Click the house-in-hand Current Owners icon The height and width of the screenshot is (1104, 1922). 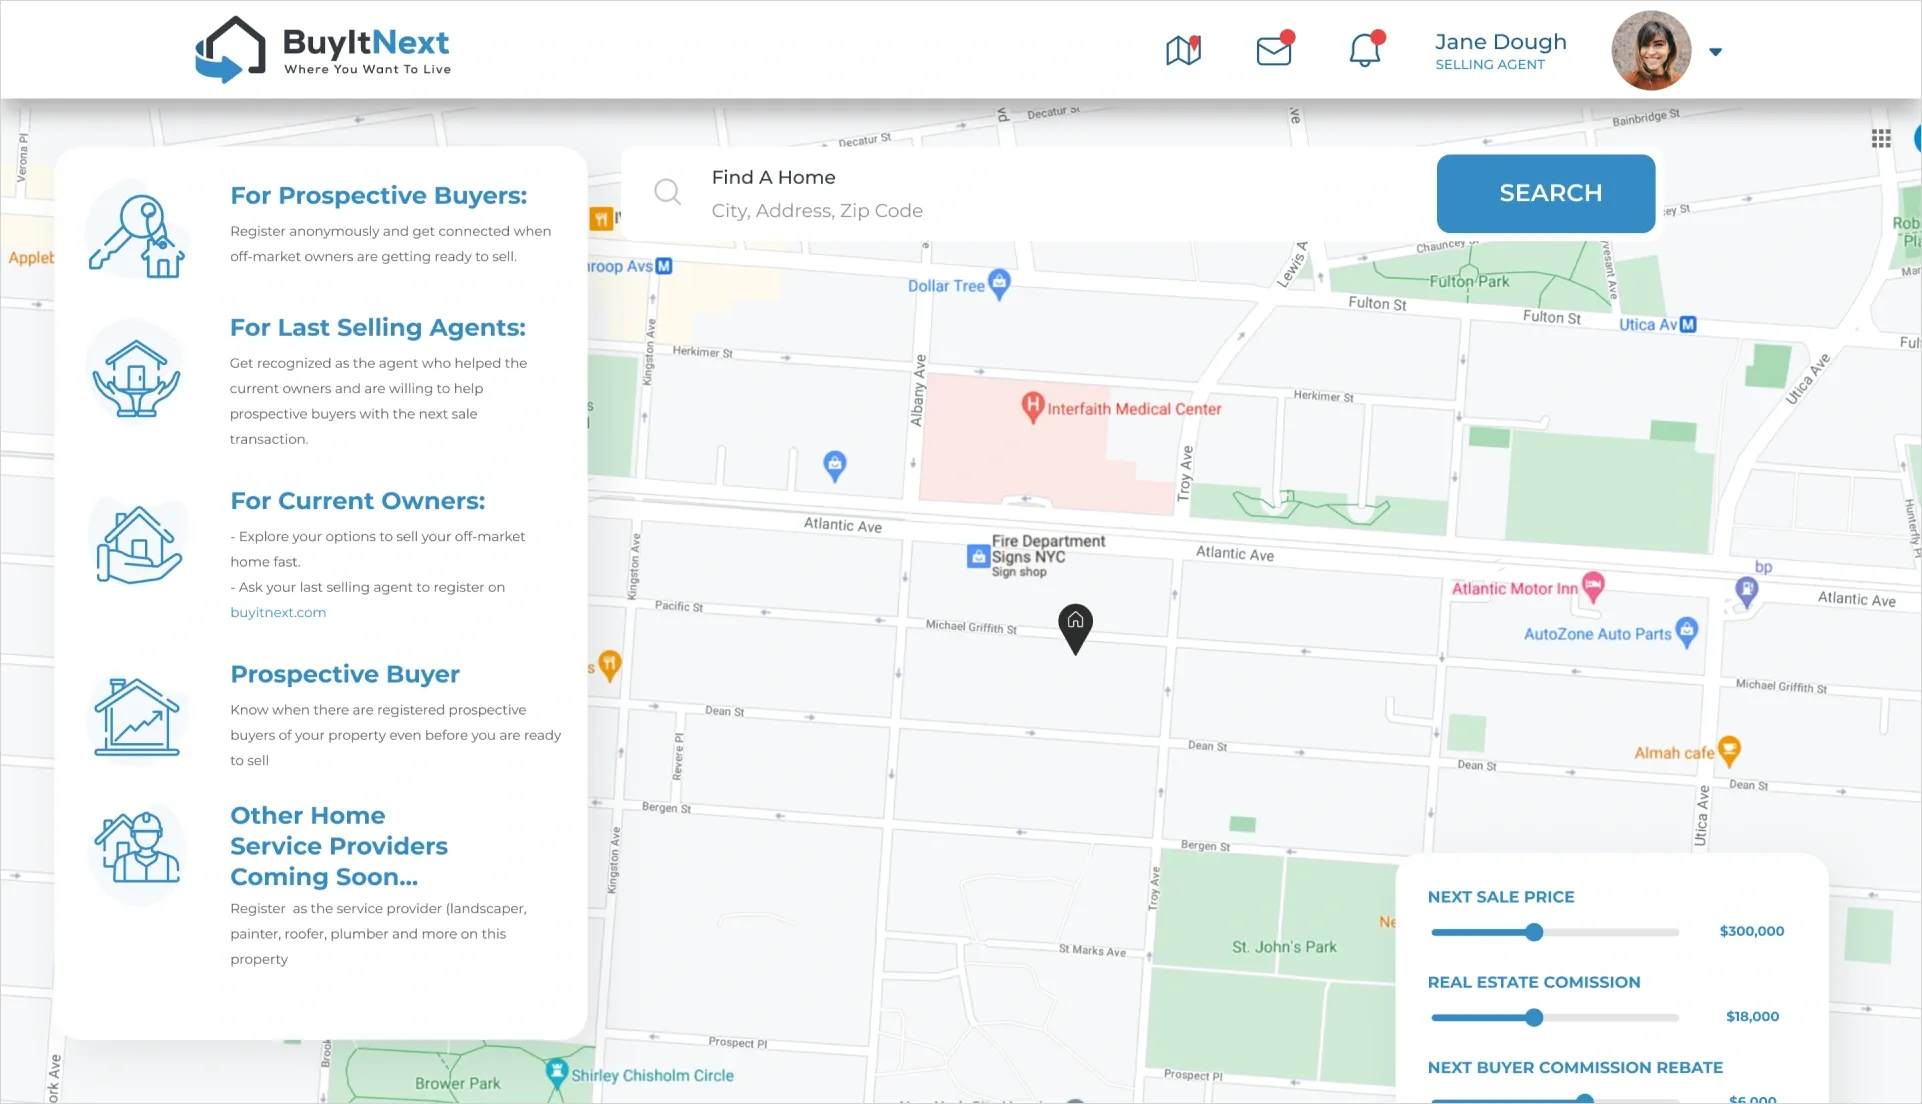138,545
